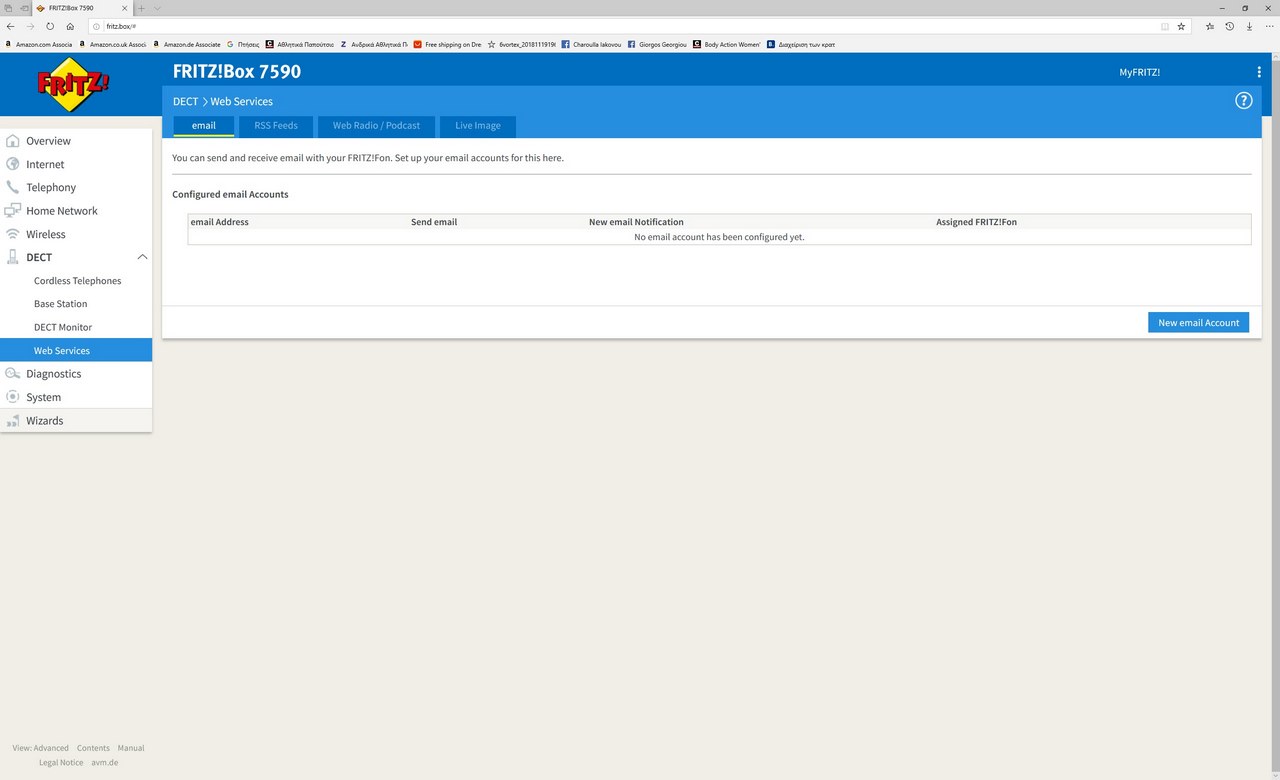The height and width of the screenshot is (780, 1280).
Task: Click the New email Notification column header
Action: click(x=636, y=222)
